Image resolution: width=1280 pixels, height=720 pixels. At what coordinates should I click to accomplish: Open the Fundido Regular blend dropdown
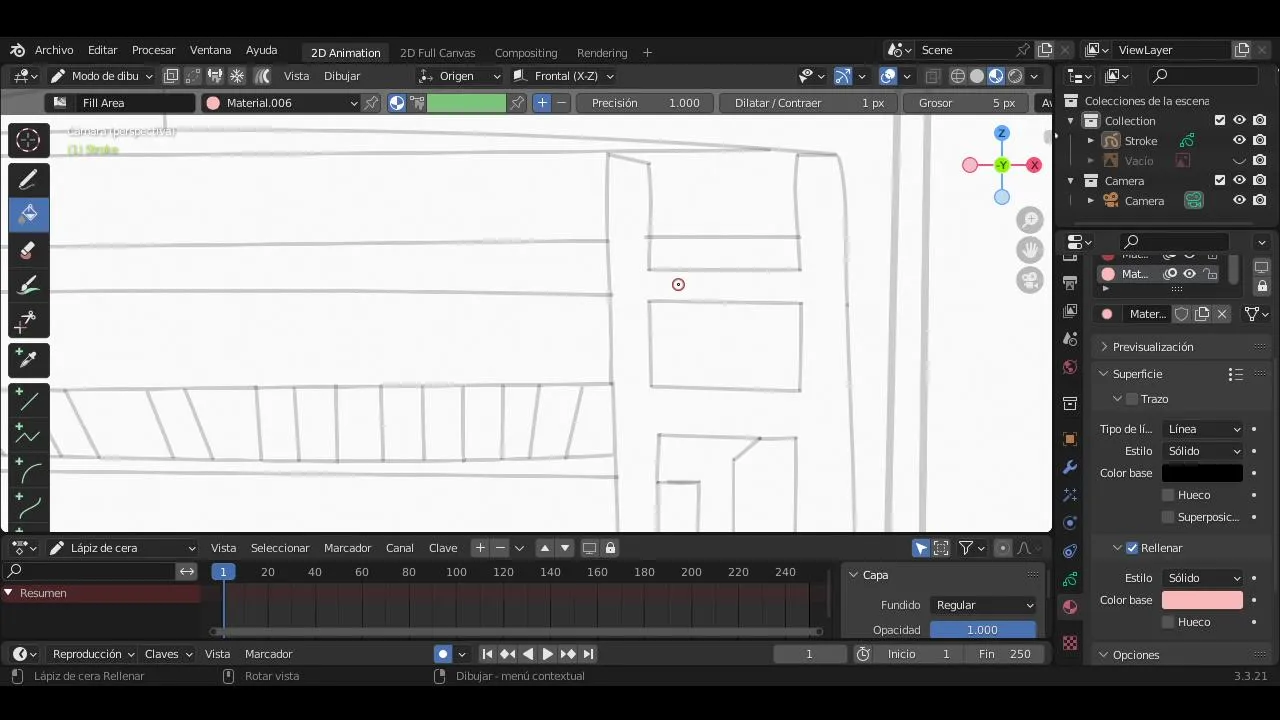(984, 605)
